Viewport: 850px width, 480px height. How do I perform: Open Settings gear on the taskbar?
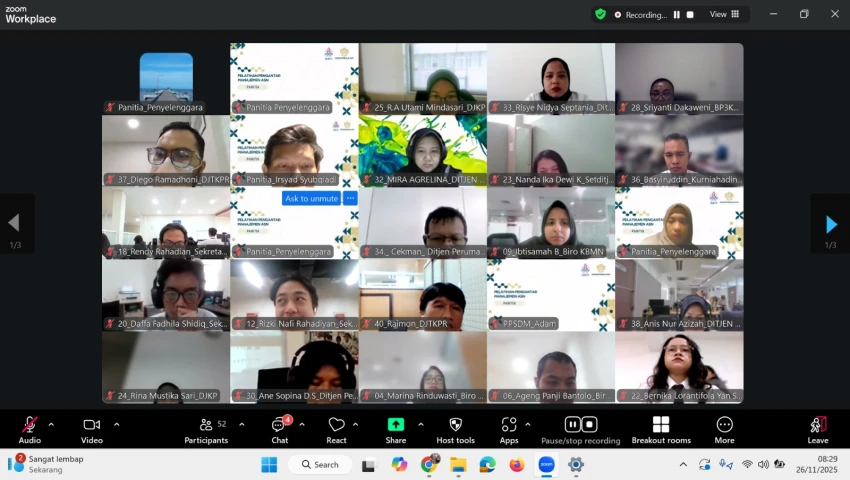(576, 465)
